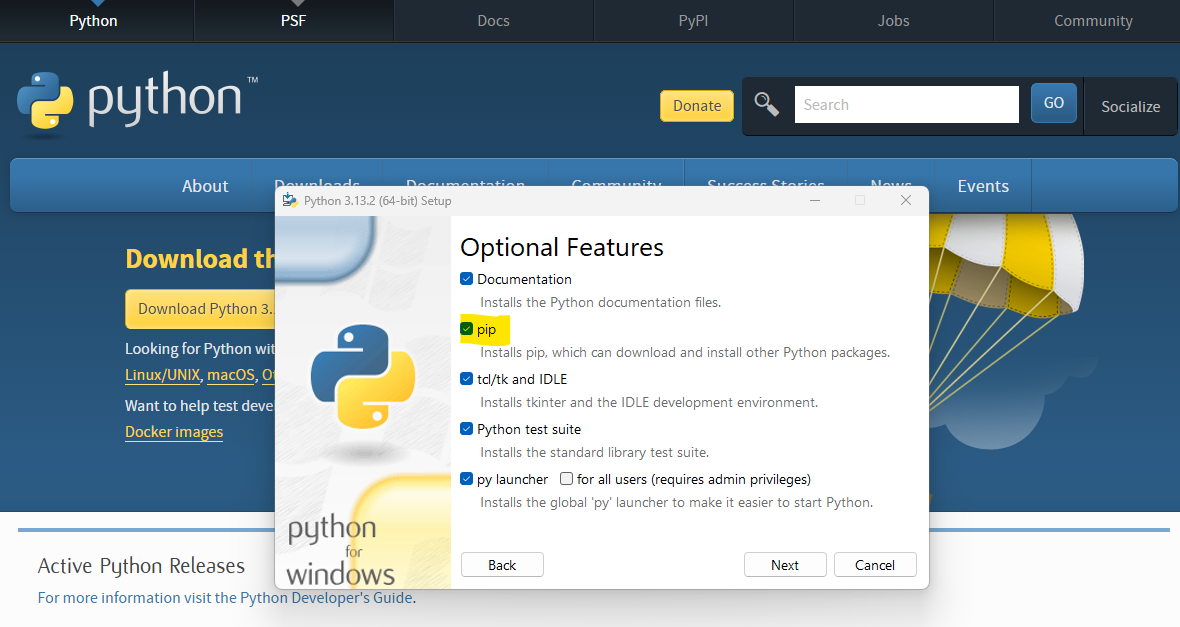Toggle the pip checkbox
The height and width of the screenshot is (627, 1180).
[467, 329]
